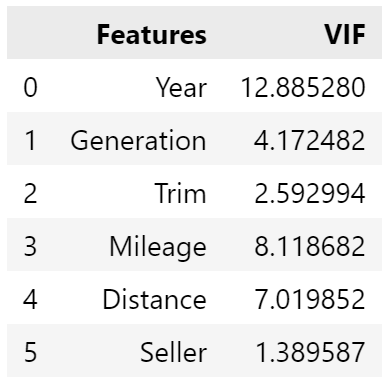Click VIF value 7.019852
Viewport: 389px width, 381px height.
(x=310, y=299)
